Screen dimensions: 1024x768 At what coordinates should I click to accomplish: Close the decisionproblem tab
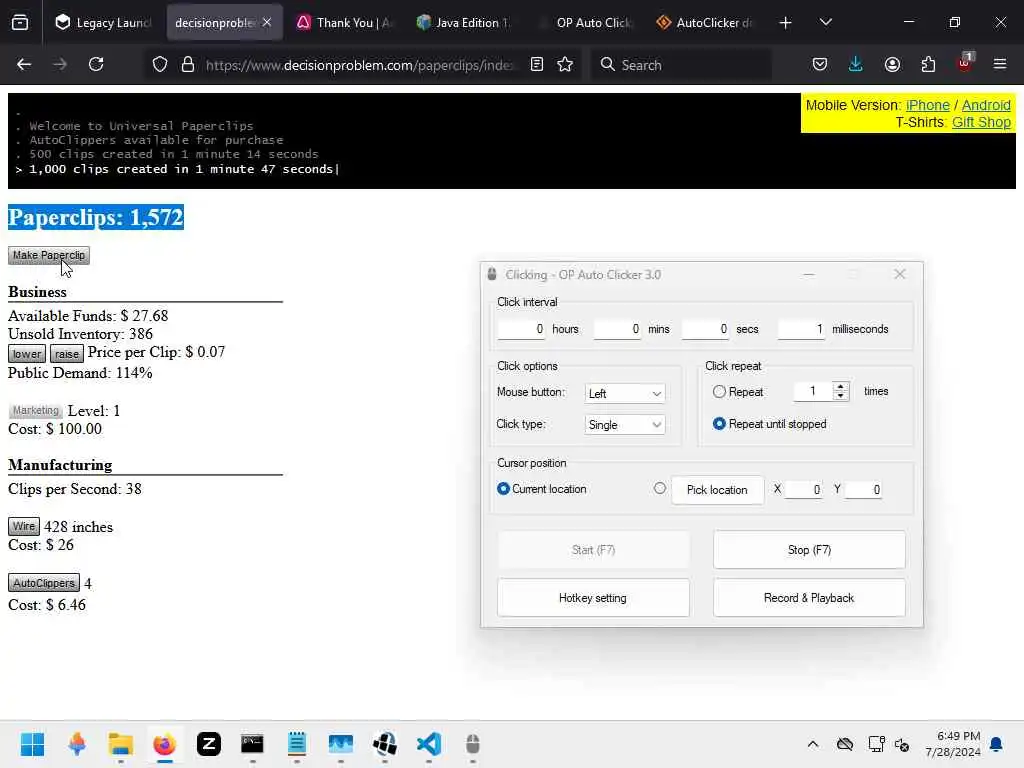point(267,22)
